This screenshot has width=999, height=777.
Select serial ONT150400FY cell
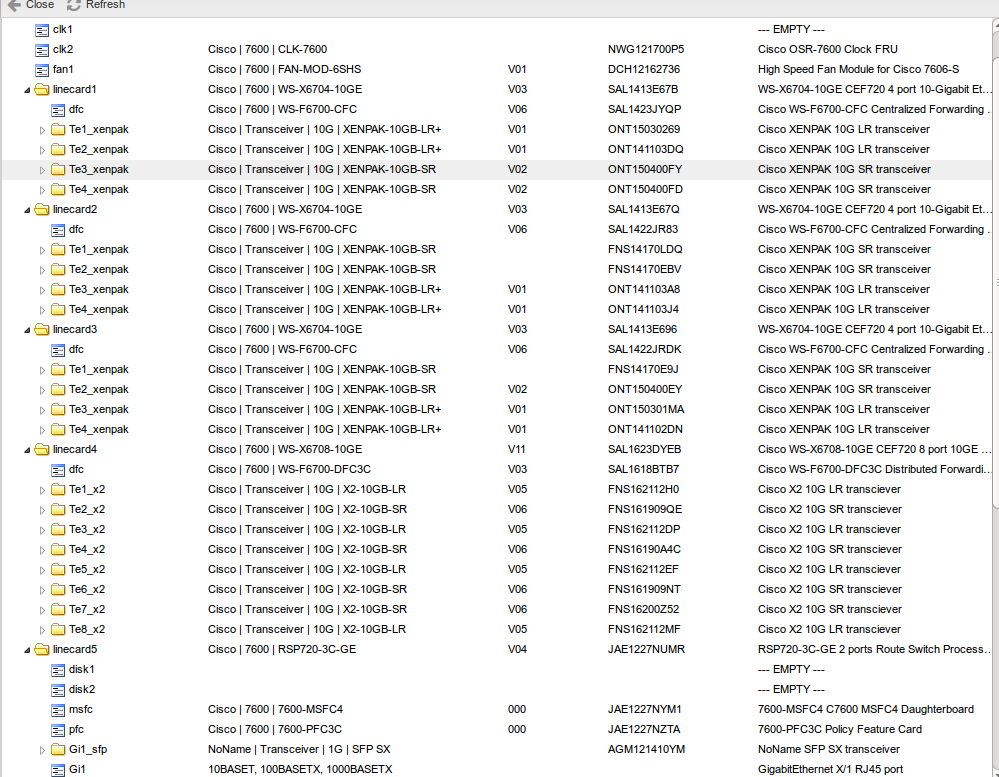pyautogui.click(x=645, y=169)
